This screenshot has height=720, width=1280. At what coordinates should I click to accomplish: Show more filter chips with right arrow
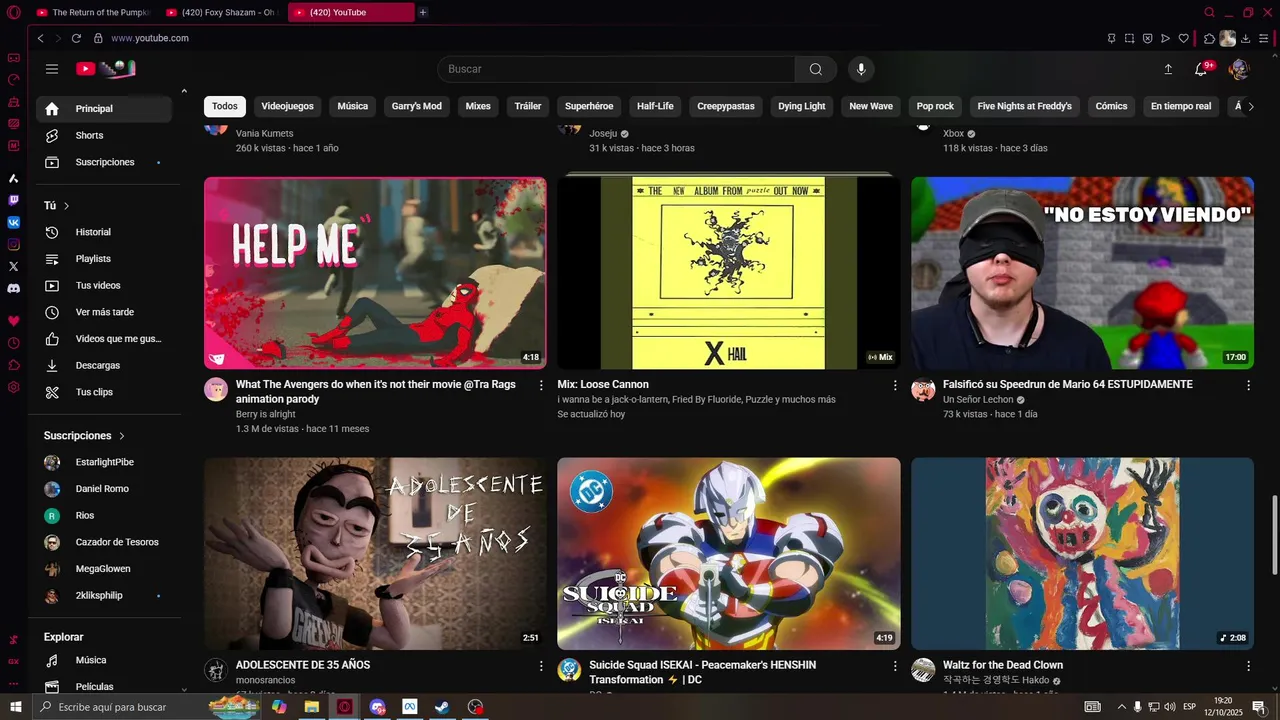click(1250, 106)
